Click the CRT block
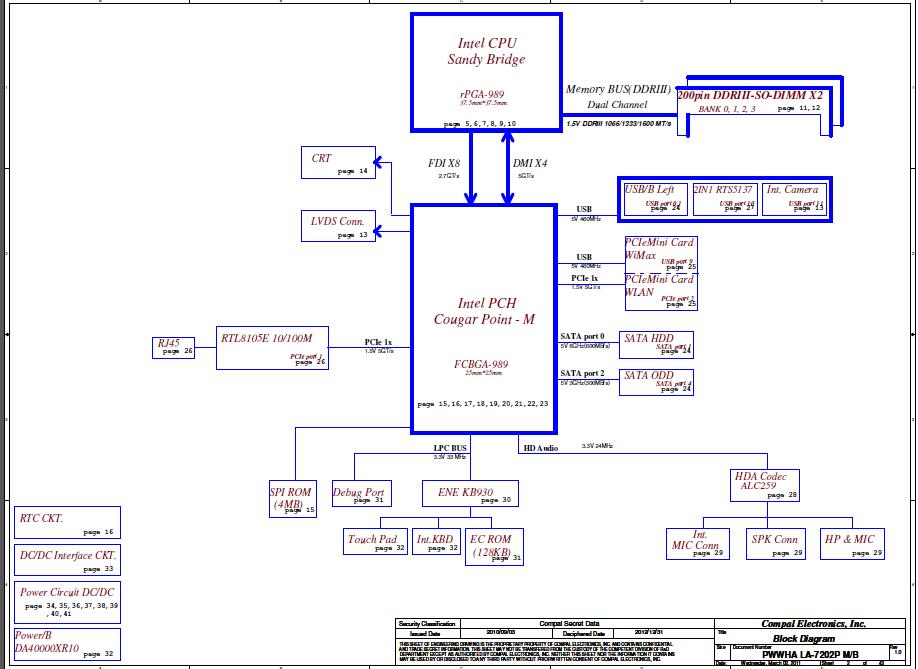The width and height of the screenshot is (918, 669). (335, 162)
